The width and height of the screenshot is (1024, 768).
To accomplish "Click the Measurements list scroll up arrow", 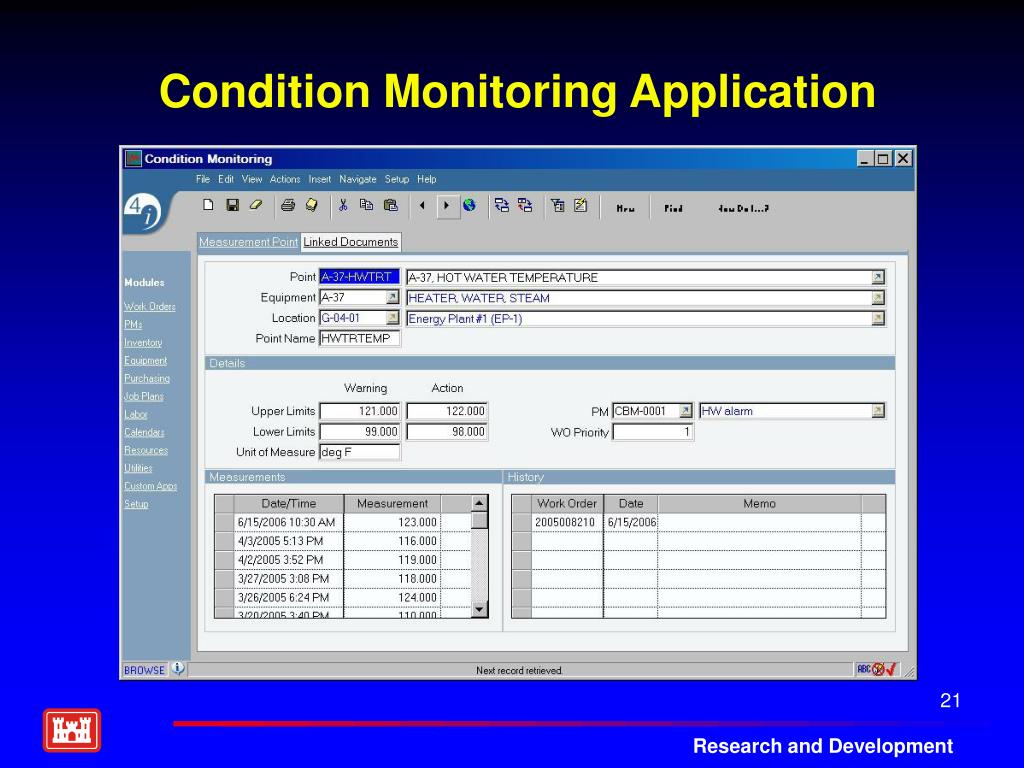I will coord(479,504).
